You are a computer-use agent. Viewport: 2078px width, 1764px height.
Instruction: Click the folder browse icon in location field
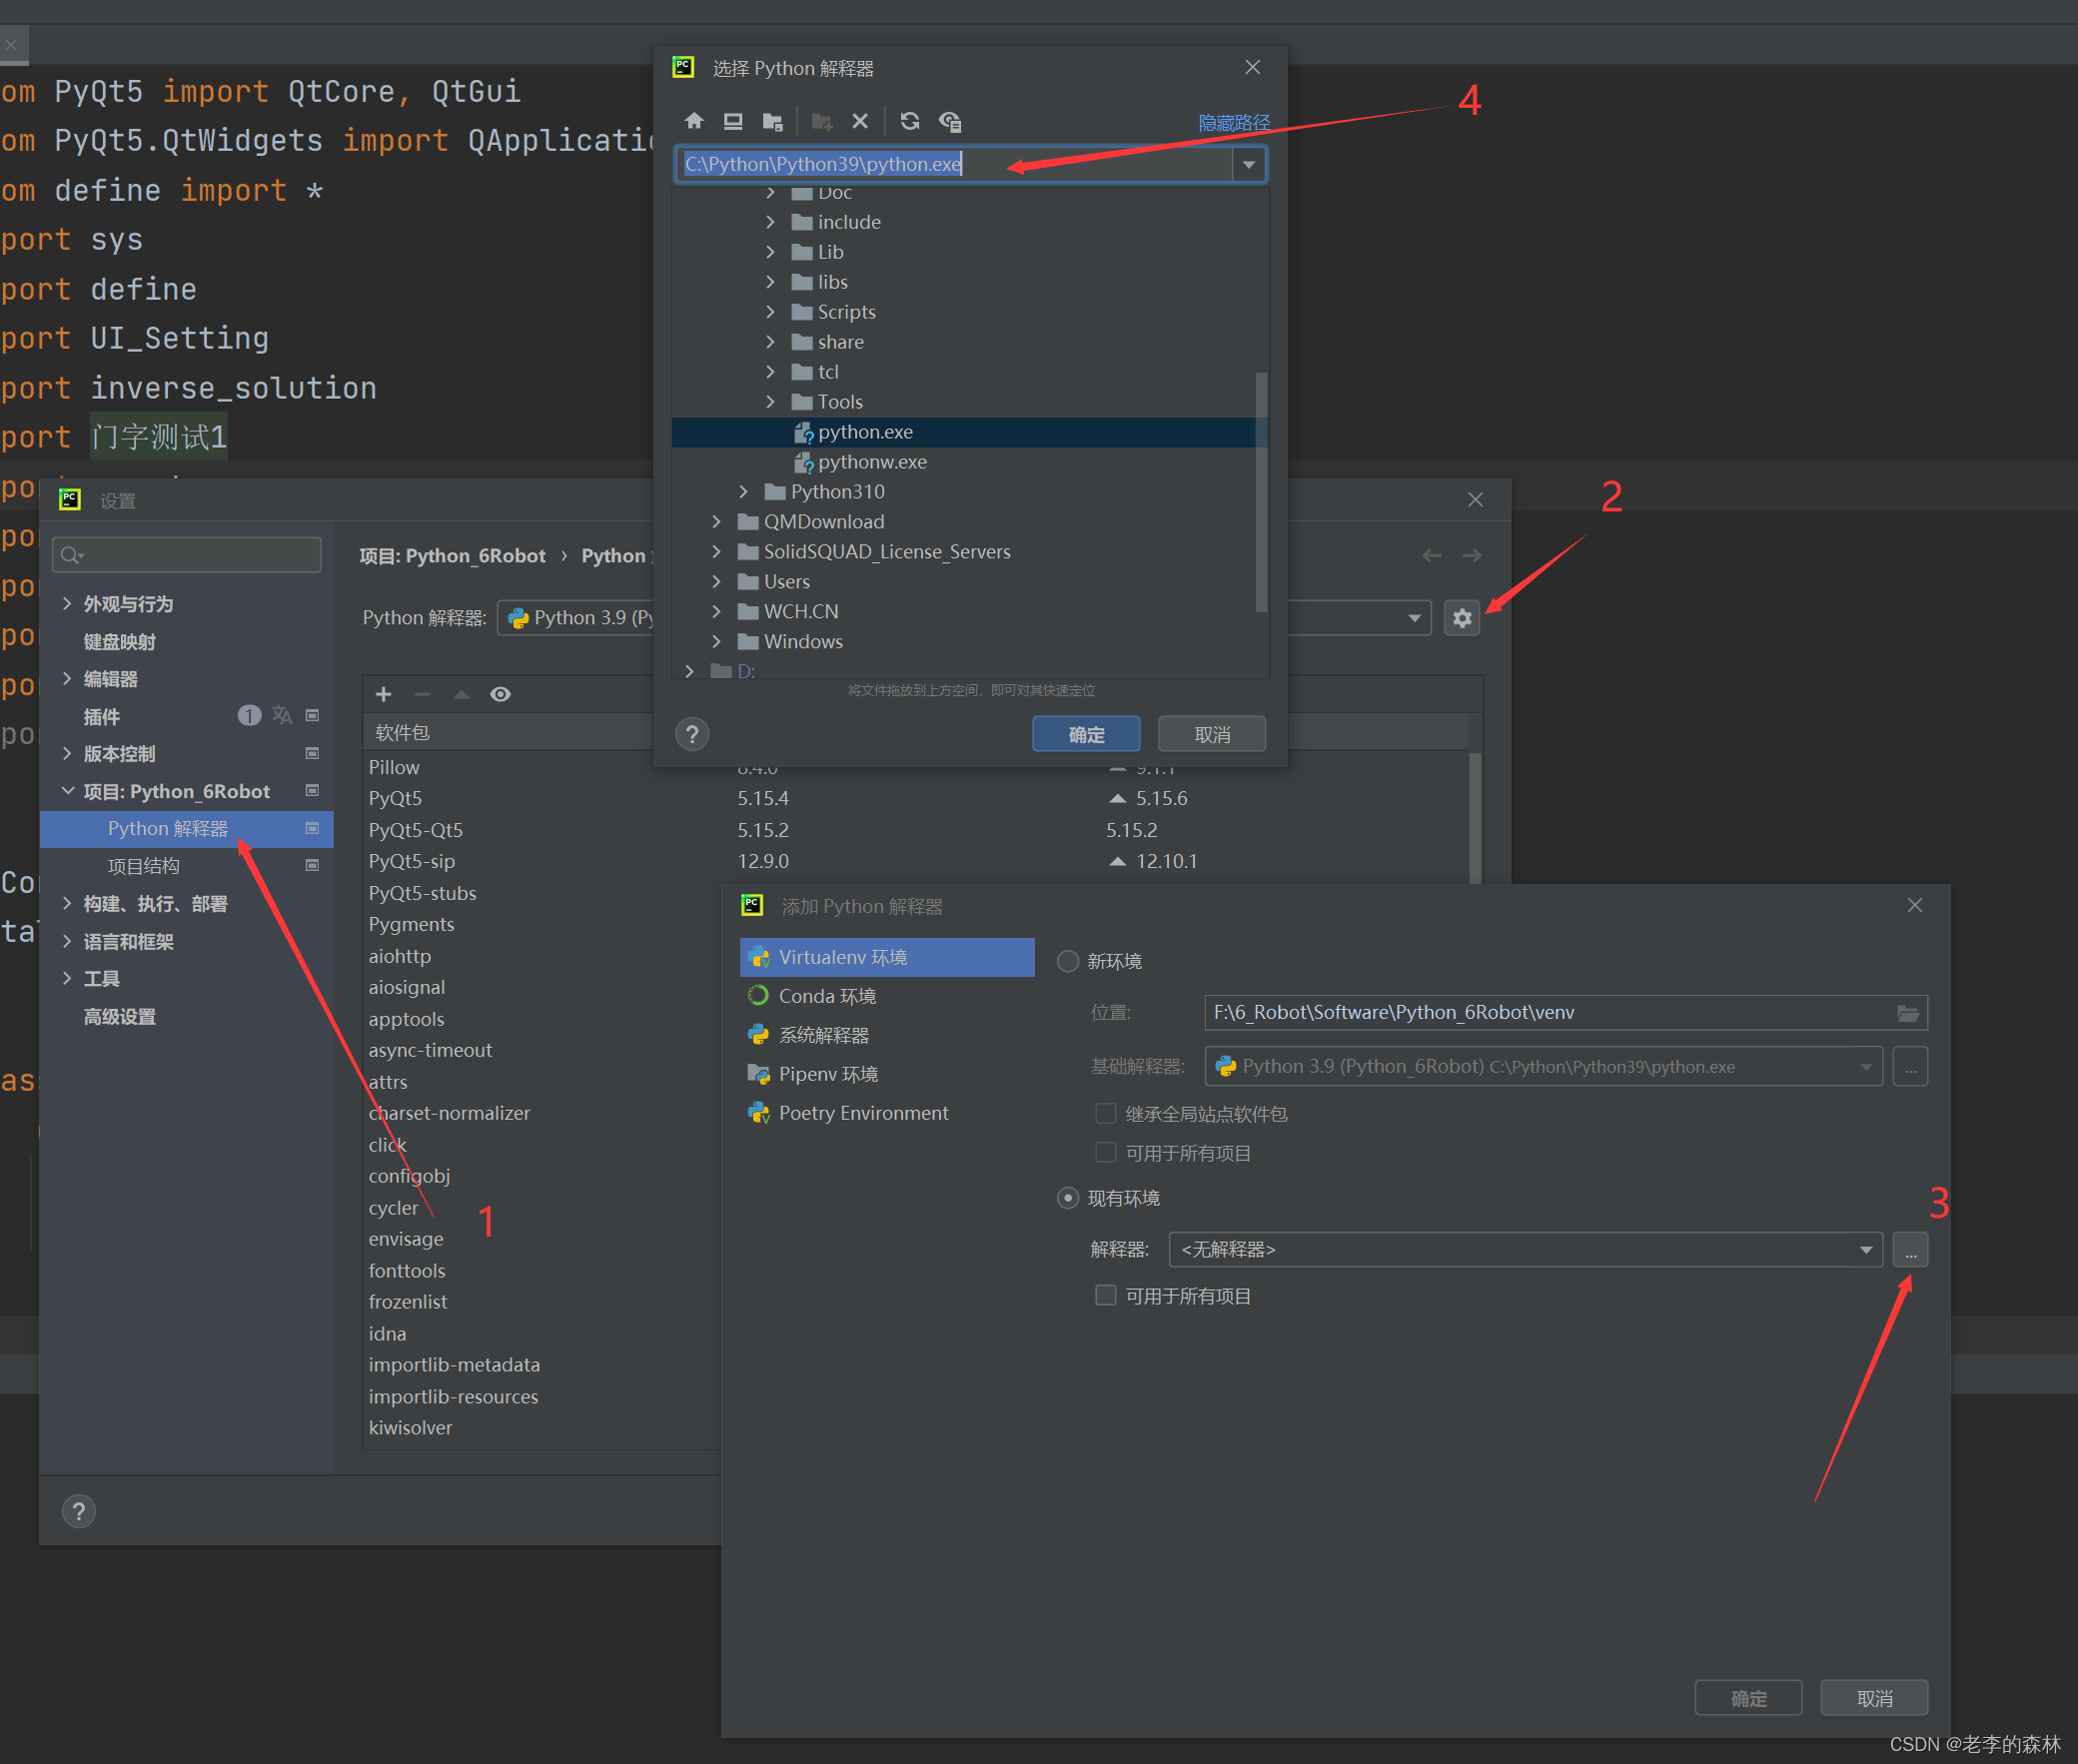1907,1013
